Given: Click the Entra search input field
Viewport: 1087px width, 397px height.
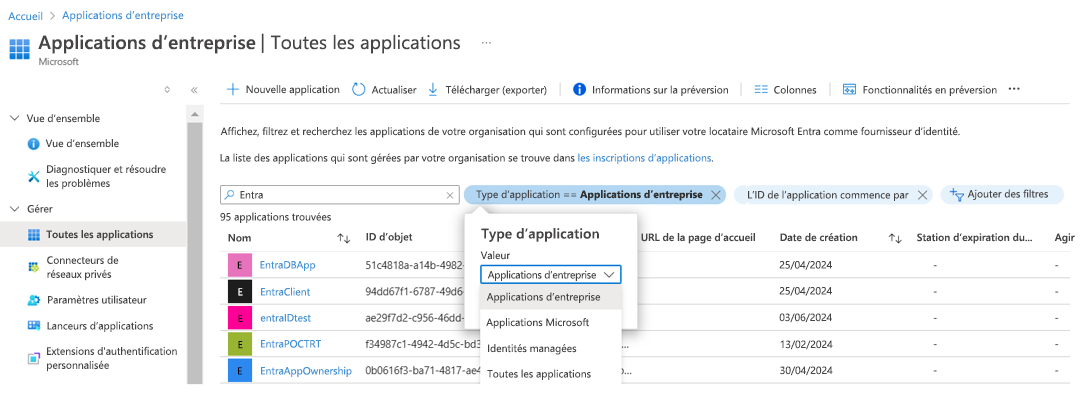Looking at the screenshot, I should click(x=340, y=195).
